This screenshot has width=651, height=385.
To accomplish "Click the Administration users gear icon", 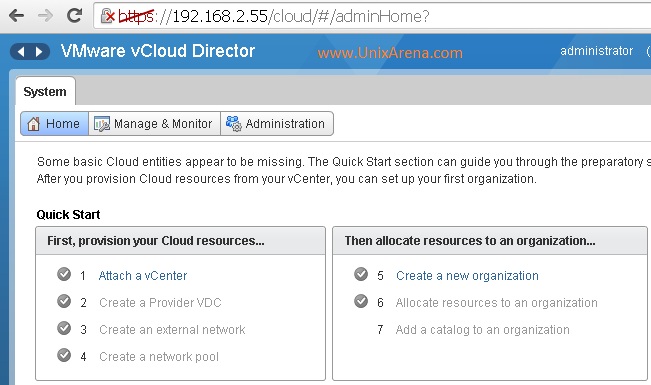I will [233, 123].
